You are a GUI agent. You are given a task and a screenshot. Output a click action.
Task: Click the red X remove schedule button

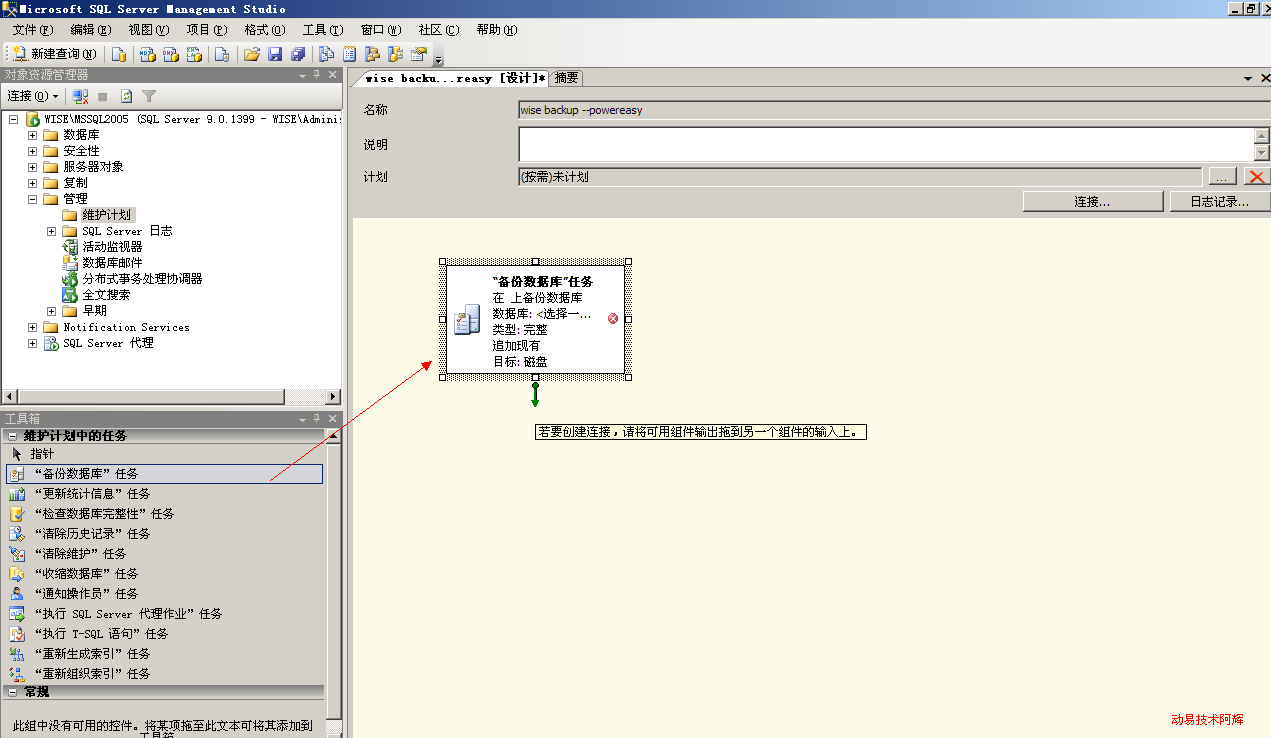click(x=1255, y=177)
